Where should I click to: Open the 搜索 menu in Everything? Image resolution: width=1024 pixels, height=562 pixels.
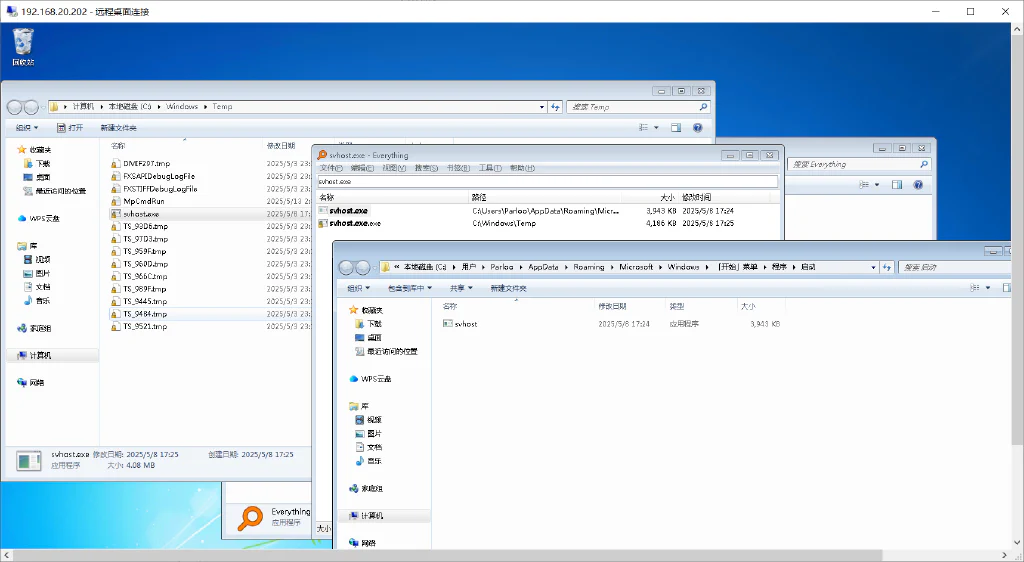426,168
